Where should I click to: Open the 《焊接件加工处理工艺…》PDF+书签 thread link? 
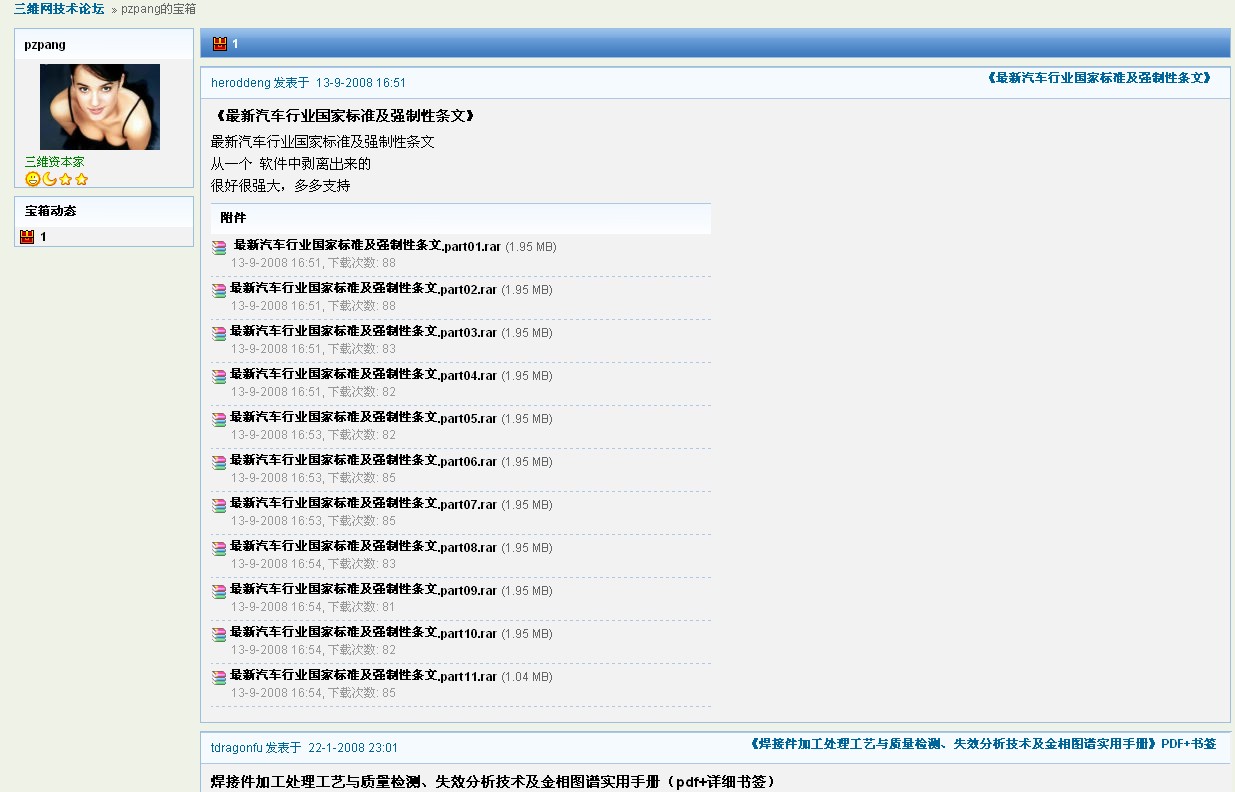click(x=982, y=744)
